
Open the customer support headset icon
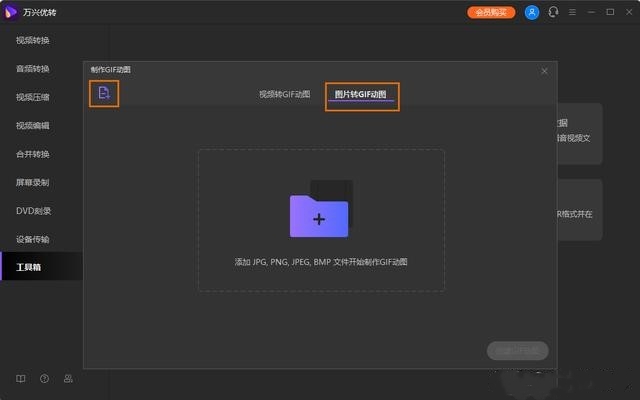pos(553,12)
